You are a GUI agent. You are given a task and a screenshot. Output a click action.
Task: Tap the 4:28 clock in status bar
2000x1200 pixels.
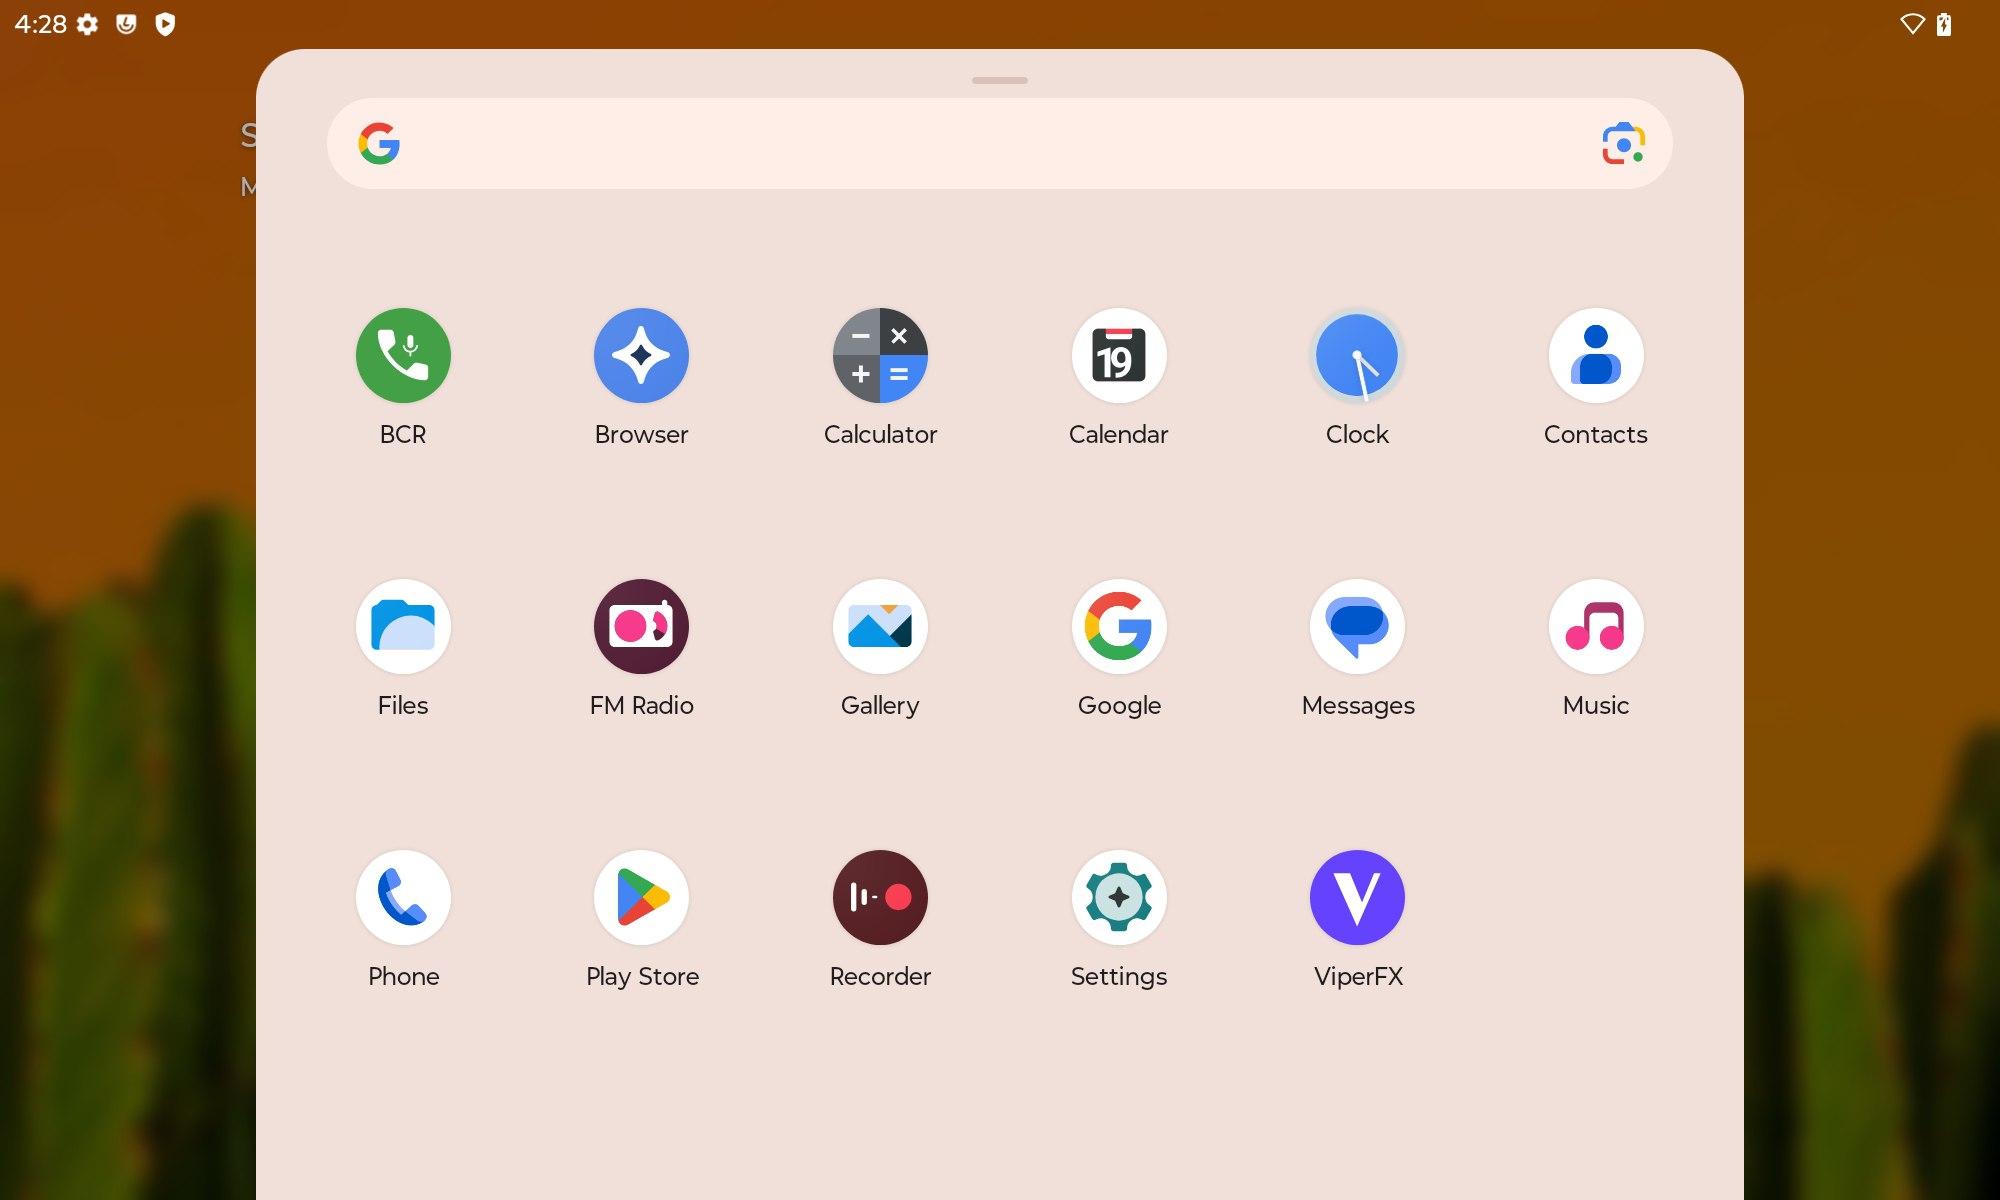pos(40,24)
